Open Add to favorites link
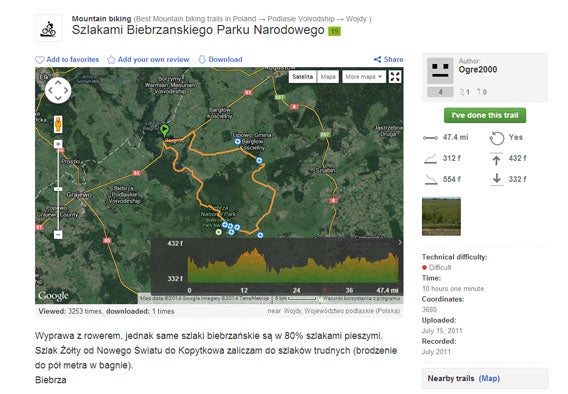 [72, 60]
